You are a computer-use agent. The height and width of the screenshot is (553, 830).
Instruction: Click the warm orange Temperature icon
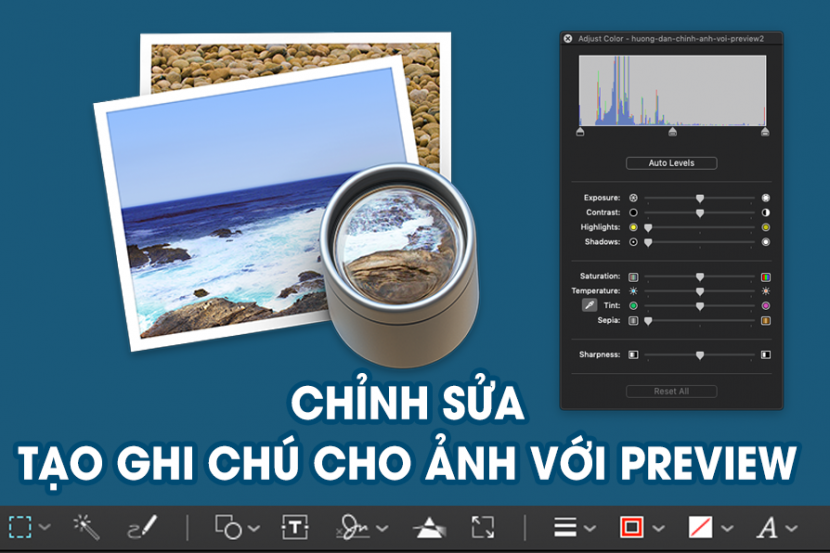click(x=765, y=291)
